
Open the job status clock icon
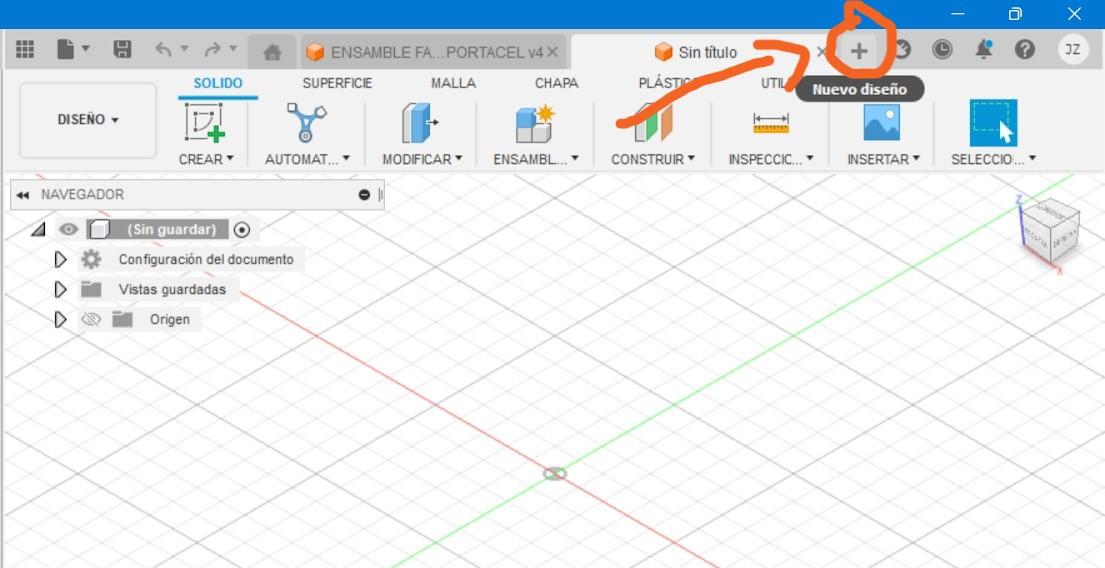[x=942, y=49]
